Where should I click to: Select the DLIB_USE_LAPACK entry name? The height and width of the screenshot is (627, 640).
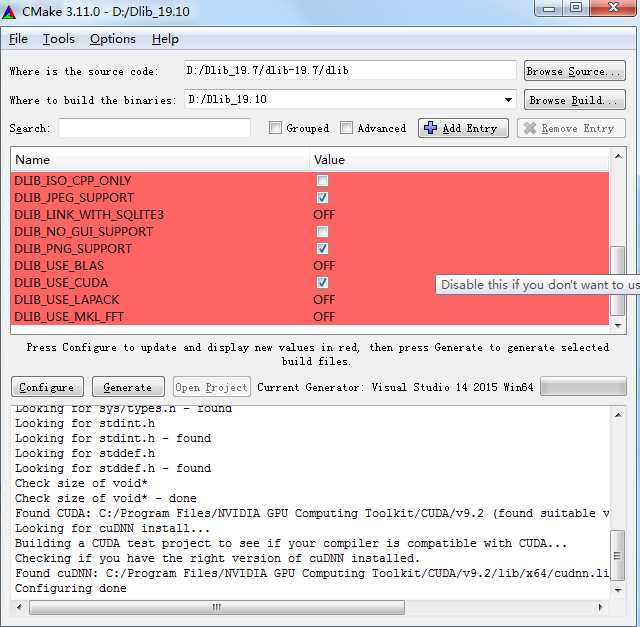coord(67,300)
